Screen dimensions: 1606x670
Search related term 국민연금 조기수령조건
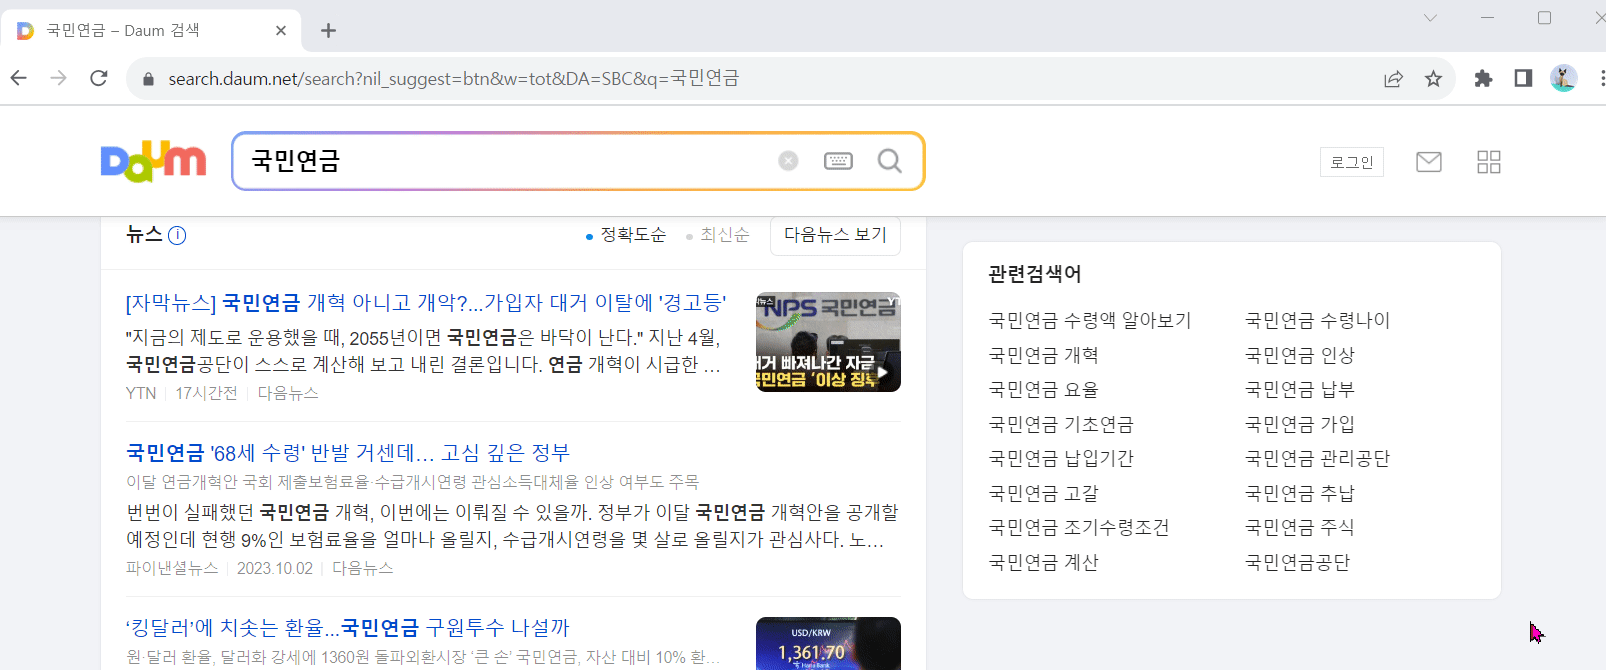coord(1079,528)
